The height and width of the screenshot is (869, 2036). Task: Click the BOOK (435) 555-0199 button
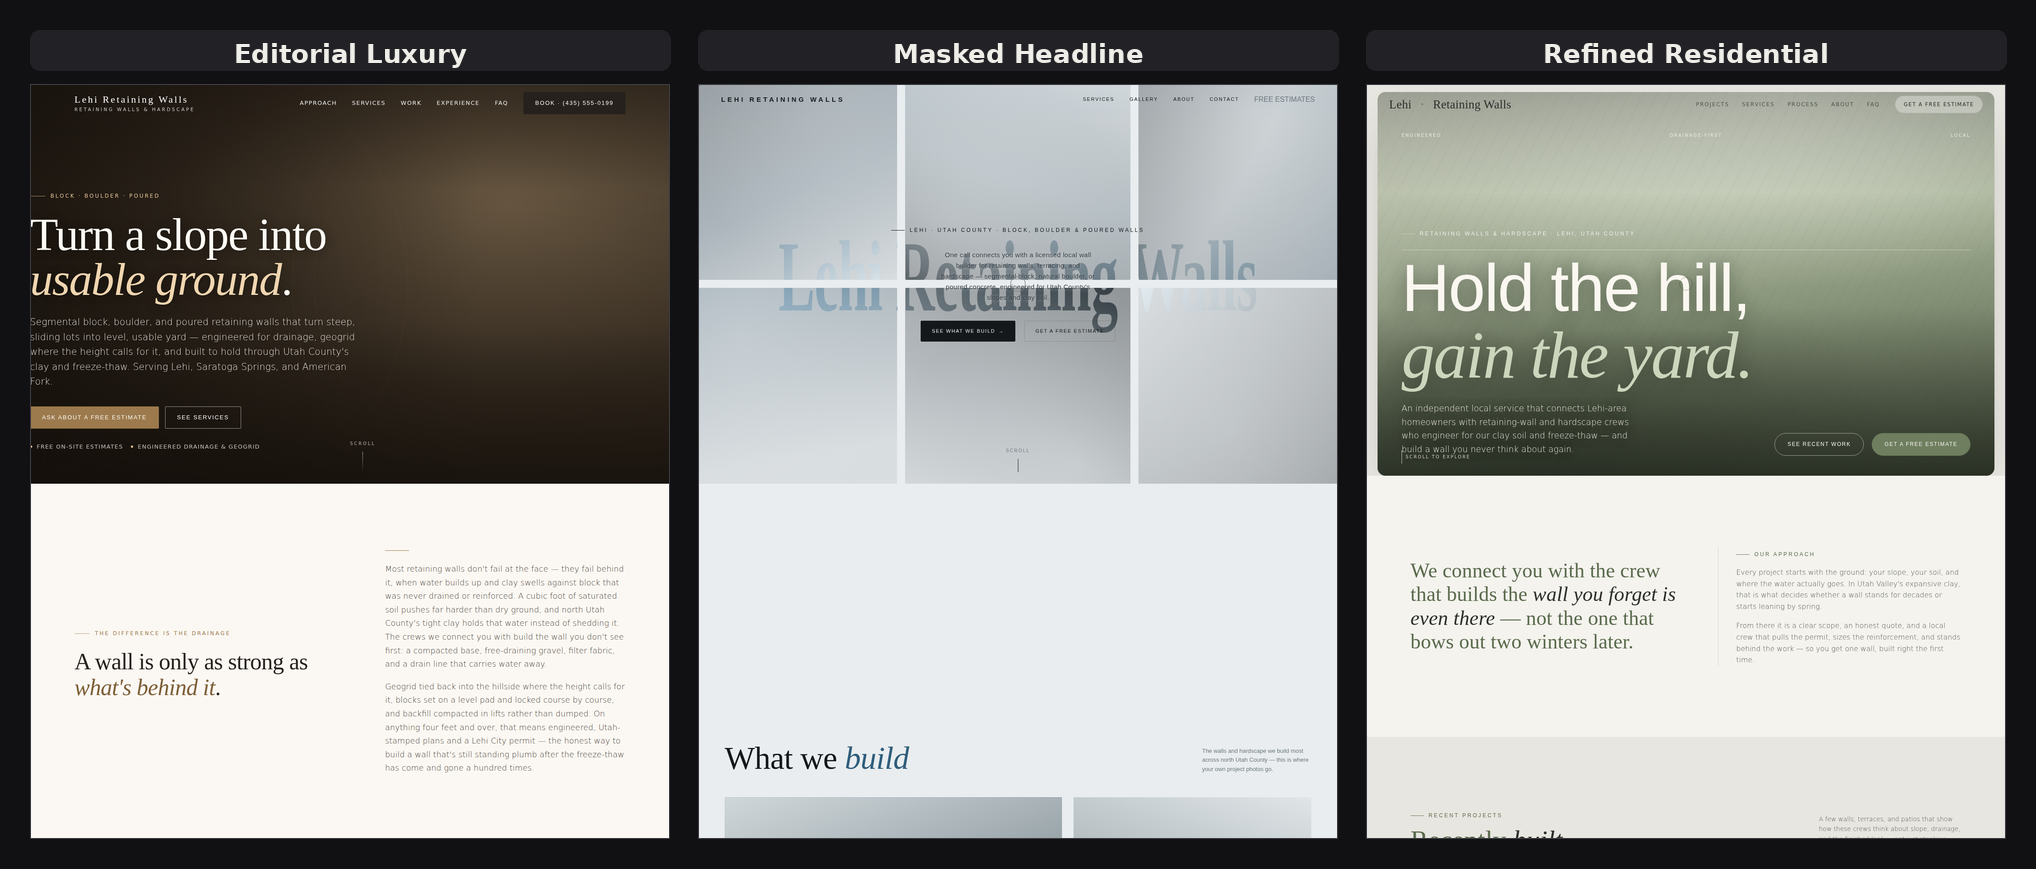[x=574, y=103]
